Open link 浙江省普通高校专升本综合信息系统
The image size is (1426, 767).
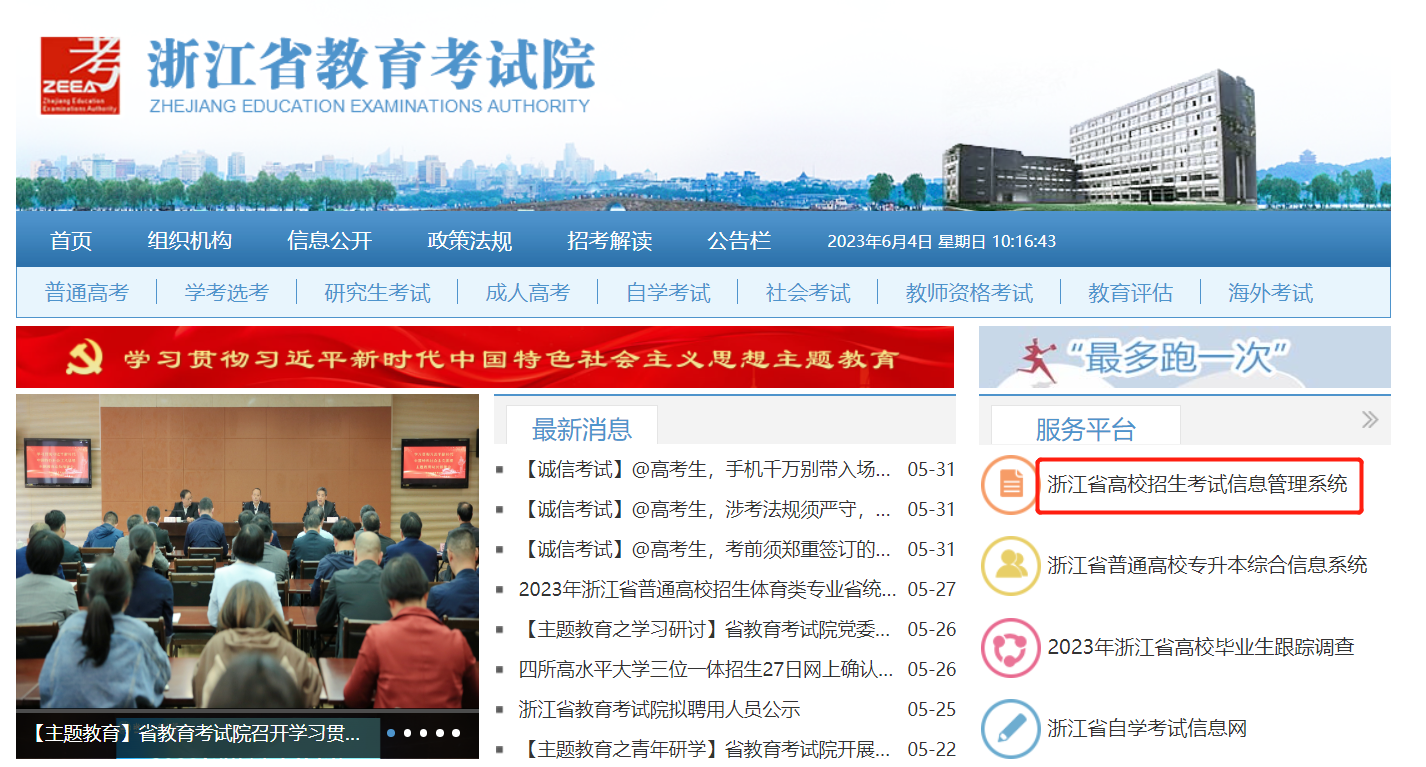1207,565
